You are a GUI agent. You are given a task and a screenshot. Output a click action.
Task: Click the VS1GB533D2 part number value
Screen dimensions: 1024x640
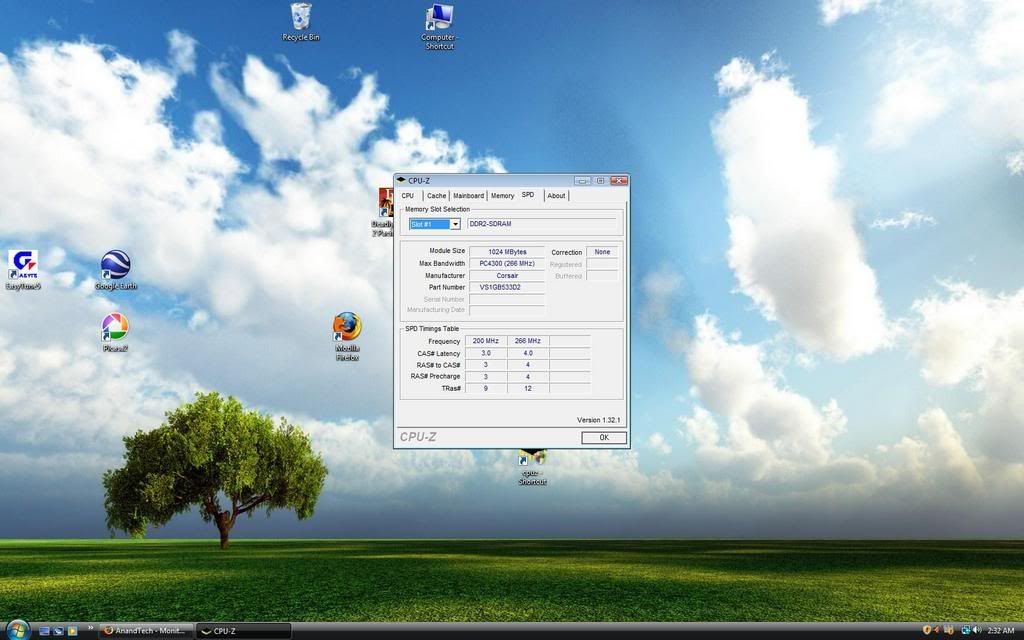pyautogui.click(x=507, y=287)
